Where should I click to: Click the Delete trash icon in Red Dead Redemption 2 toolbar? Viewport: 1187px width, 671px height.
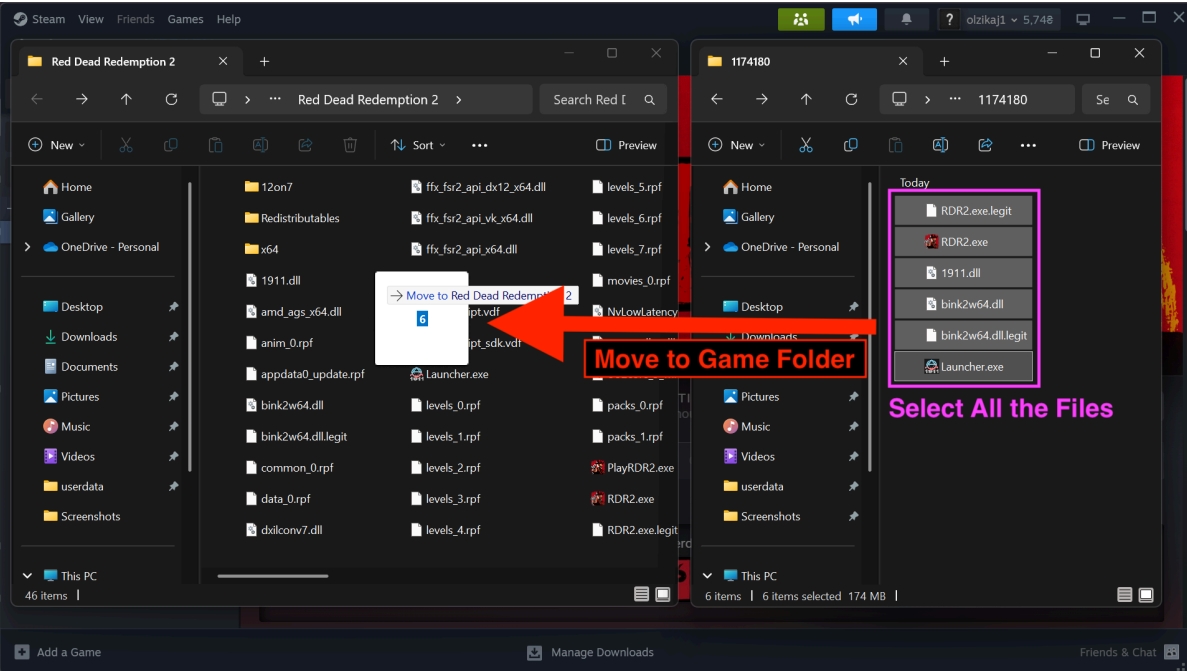(x=350, y=145)
